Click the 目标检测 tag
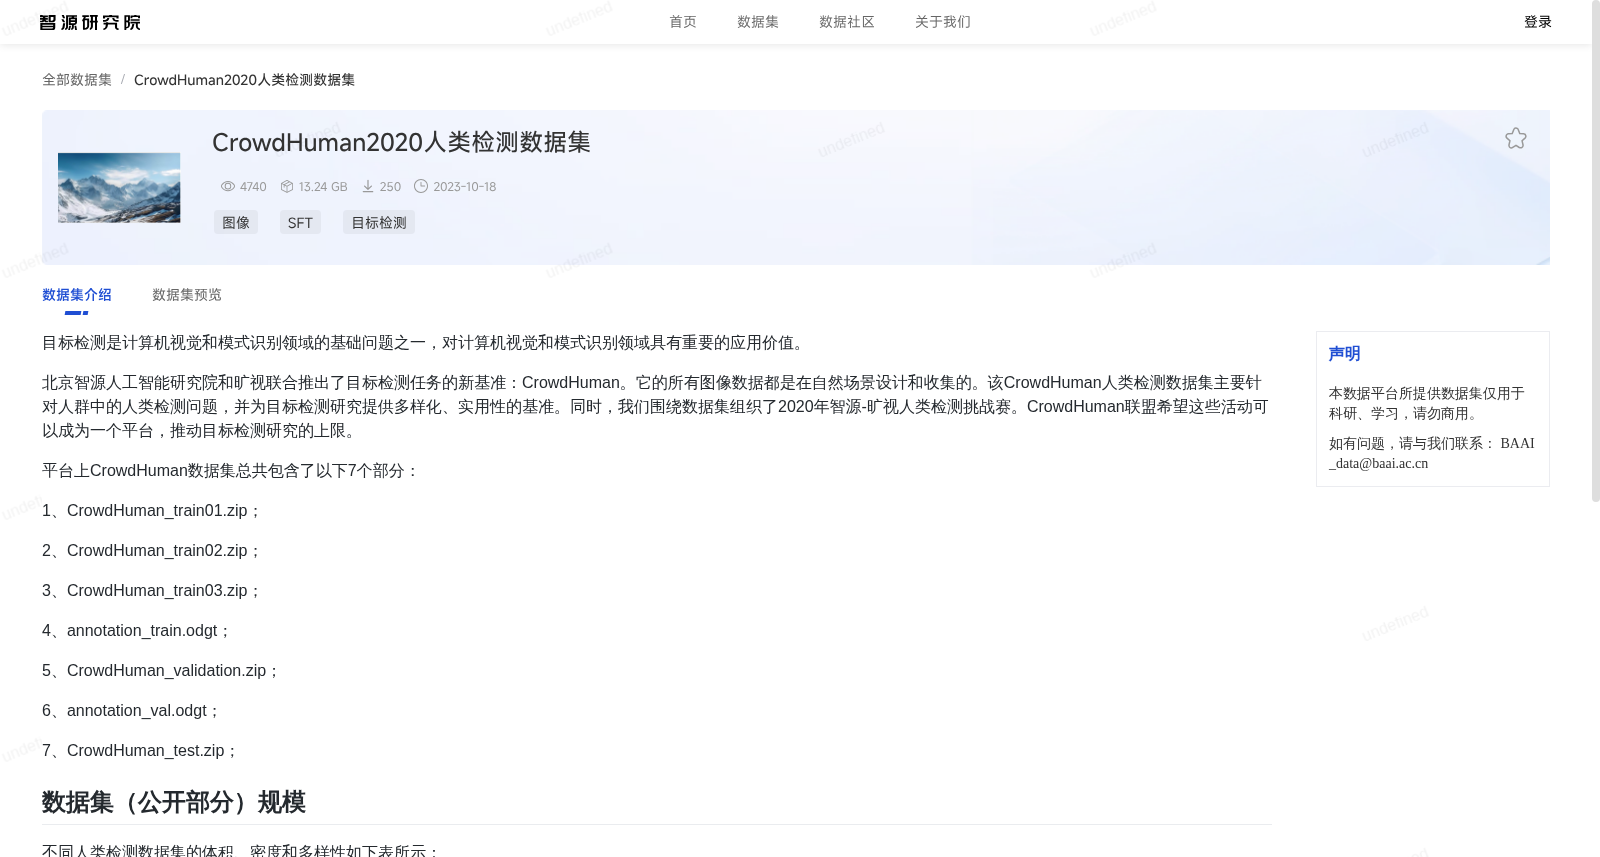The image size is (1600, 857). pyautogui.click(x=379, y=223)
